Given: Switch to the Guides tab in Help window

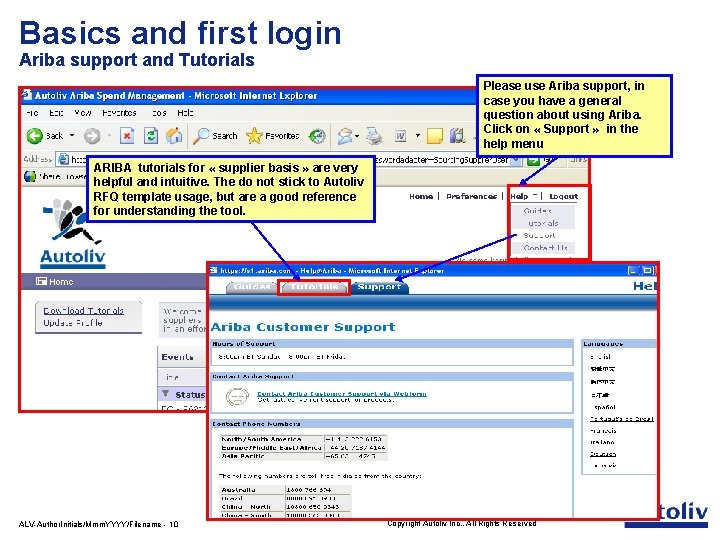Looking at the screenshot, I should tap(252, 287).
